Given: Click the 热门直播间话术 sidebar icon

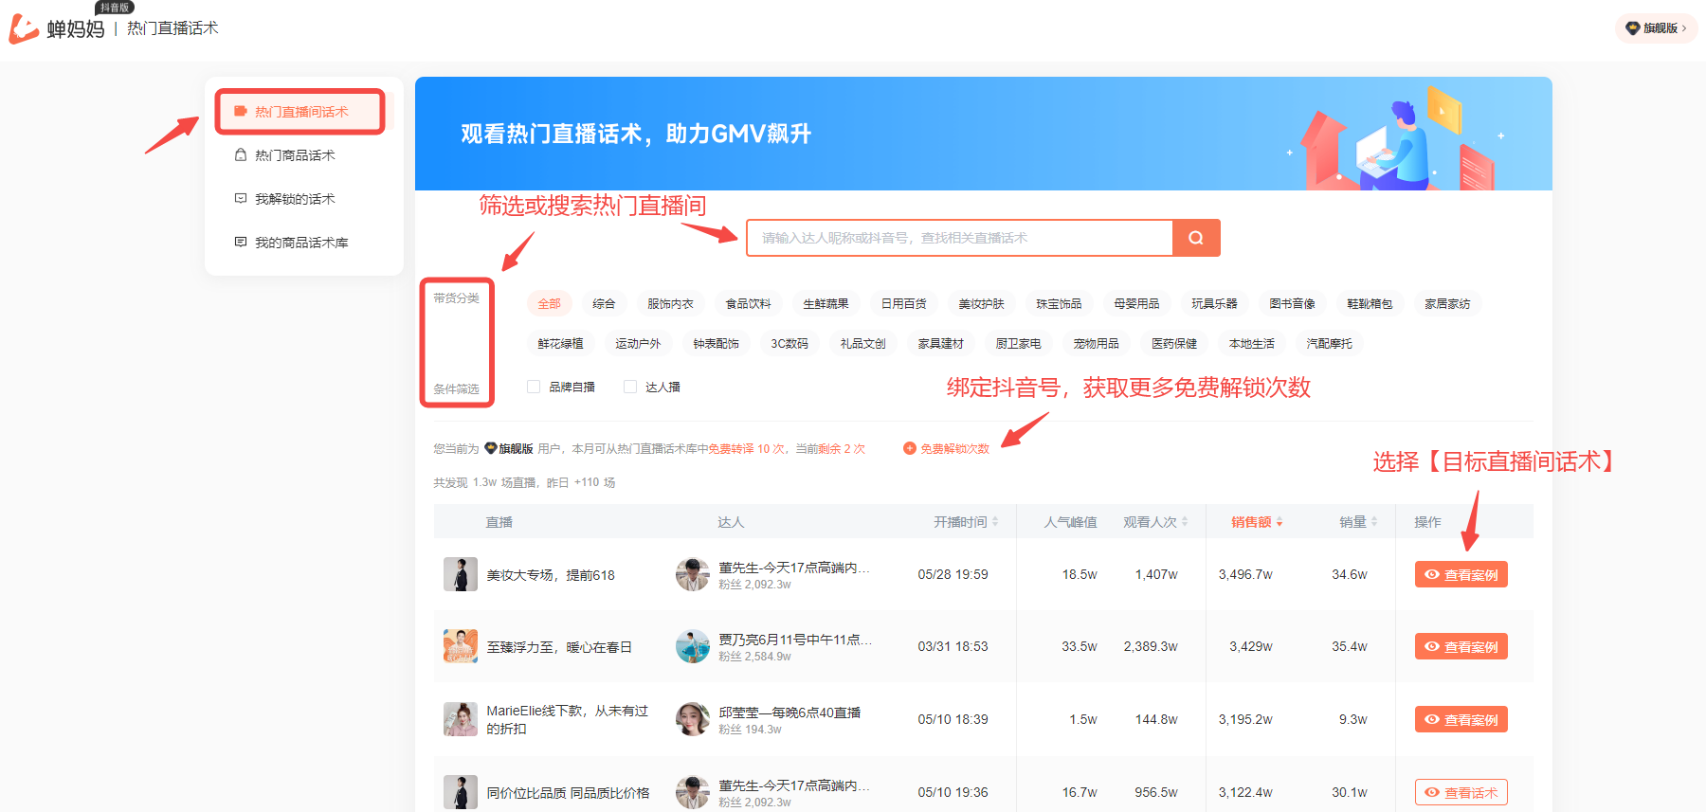Looking at the screenshot, I should [x=240, y=111].
